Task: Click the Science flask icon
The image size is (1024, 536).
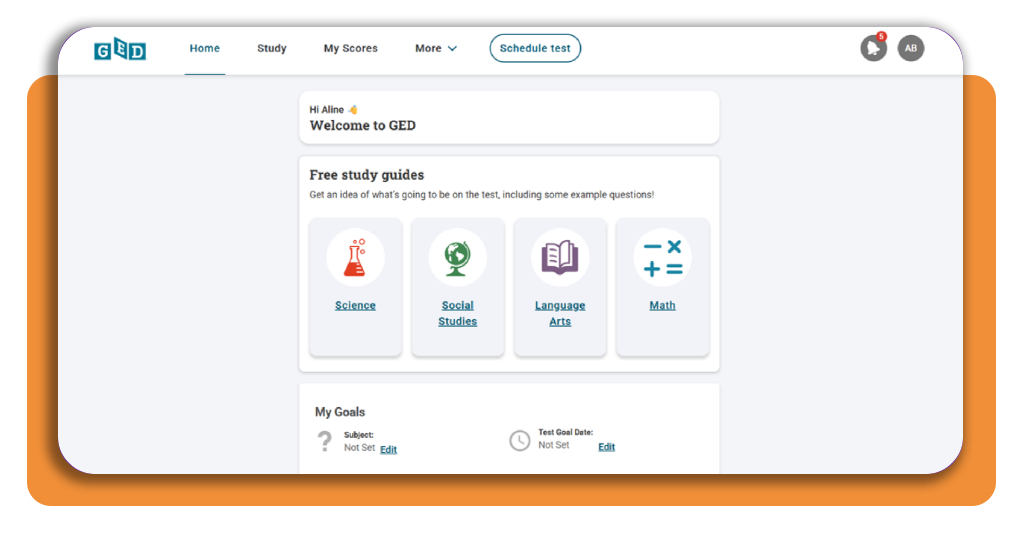Action: 355,257
